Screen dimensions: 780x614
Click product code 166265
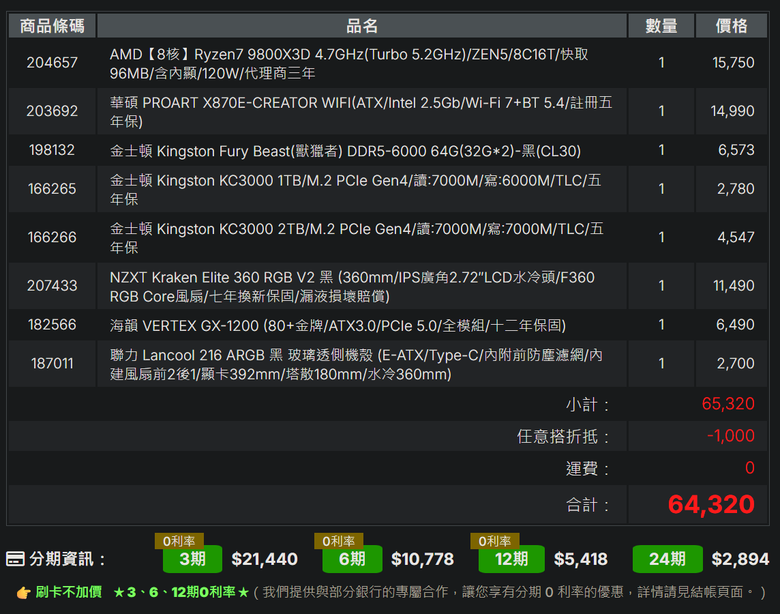pos(52,189)
